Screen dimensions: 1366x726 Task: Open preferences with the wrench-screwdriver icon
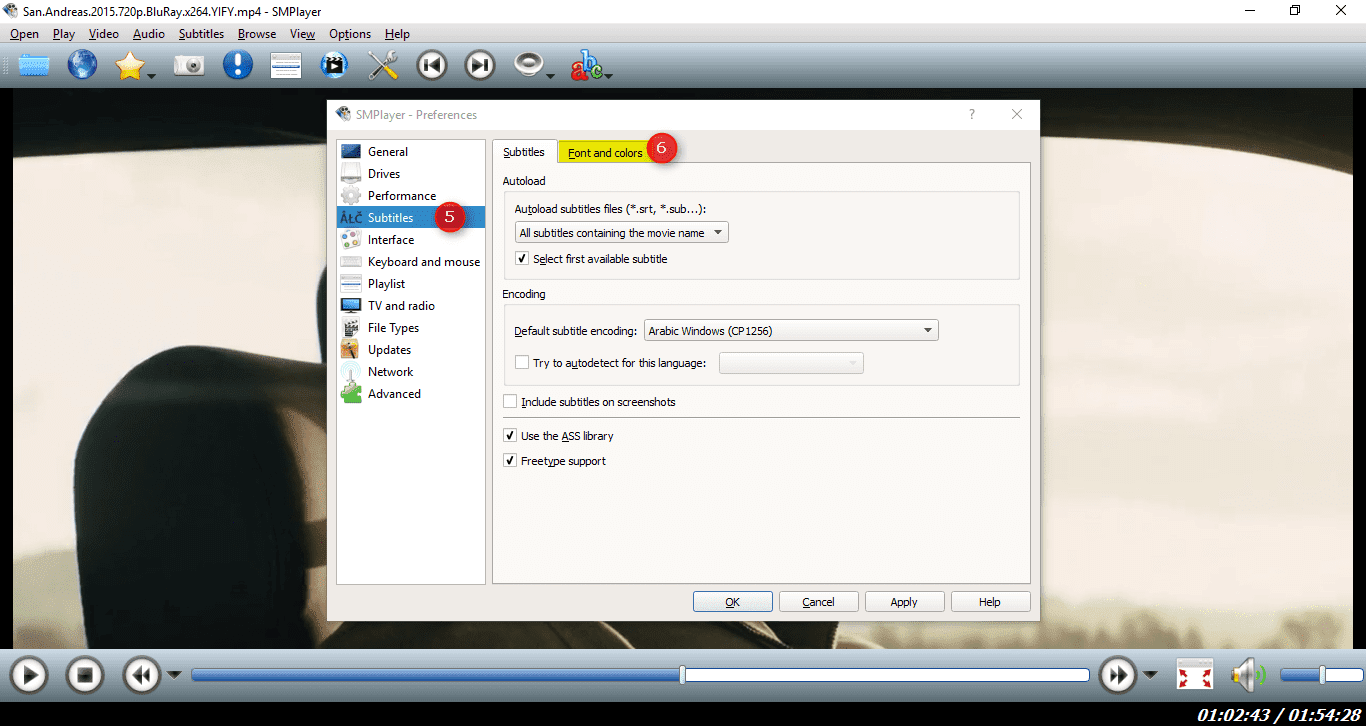click(383, 66)
